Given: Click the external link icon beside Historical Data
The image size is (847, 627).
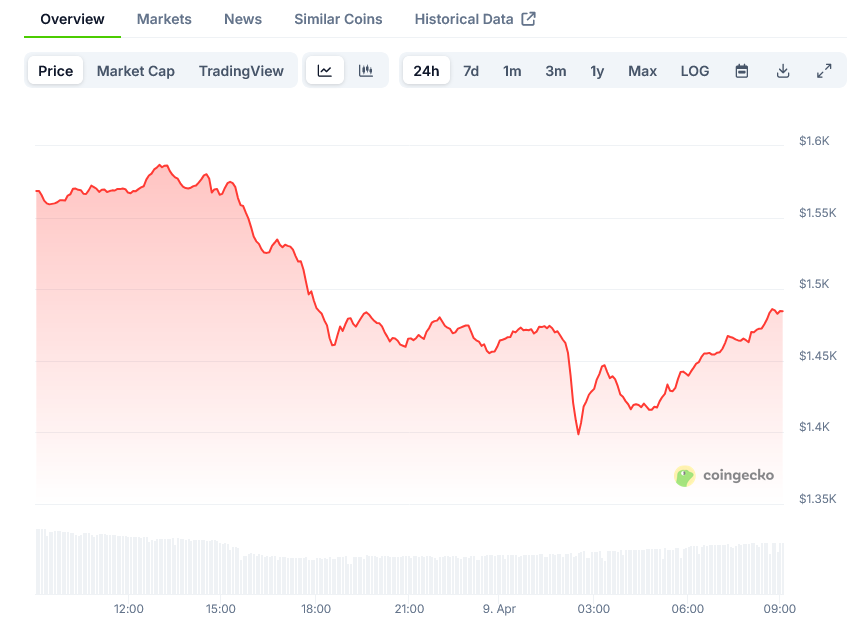Looking at the screenshot, I should click(x=529, y=19).
